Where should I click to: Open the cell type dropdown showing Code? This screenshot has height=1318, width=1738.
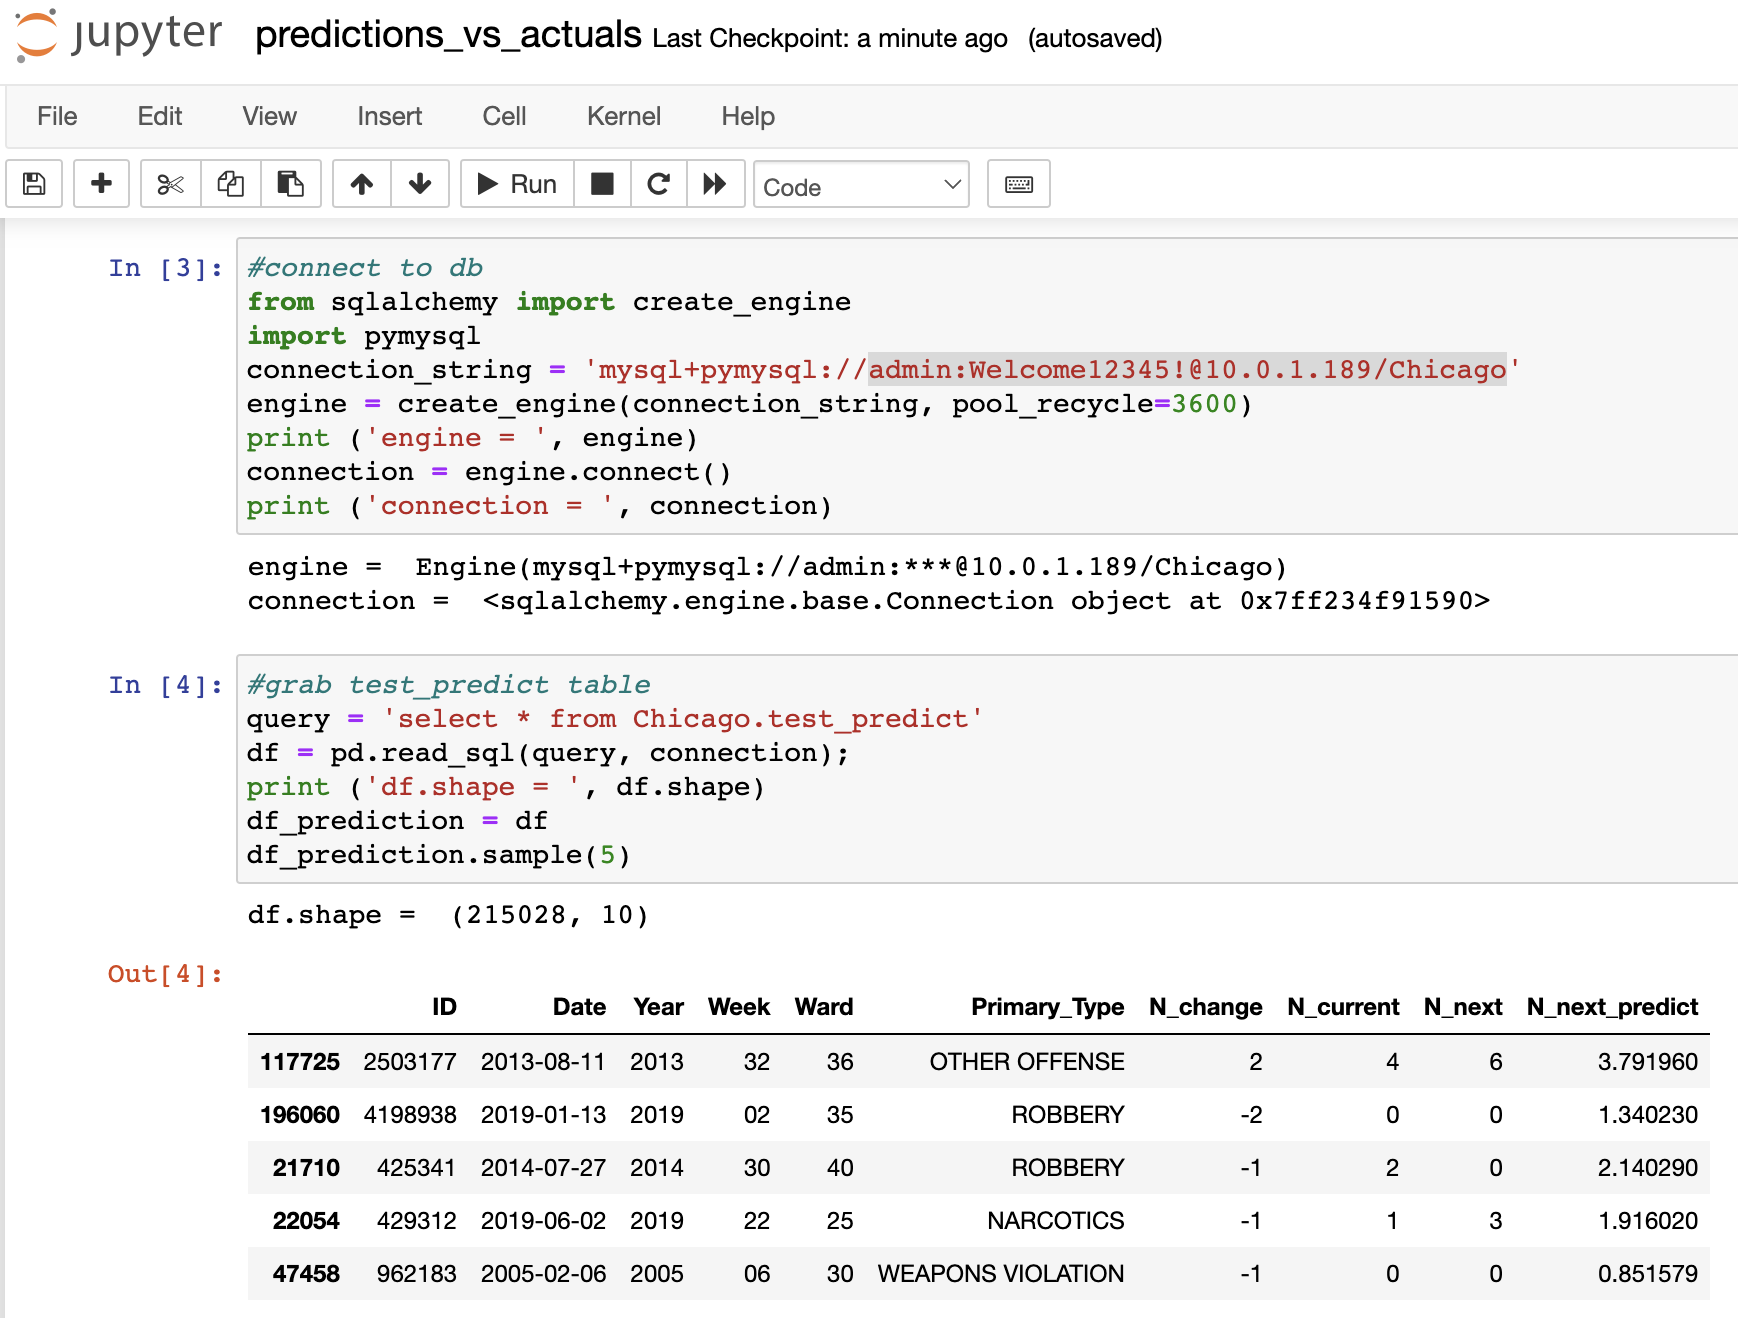(860, 185)
